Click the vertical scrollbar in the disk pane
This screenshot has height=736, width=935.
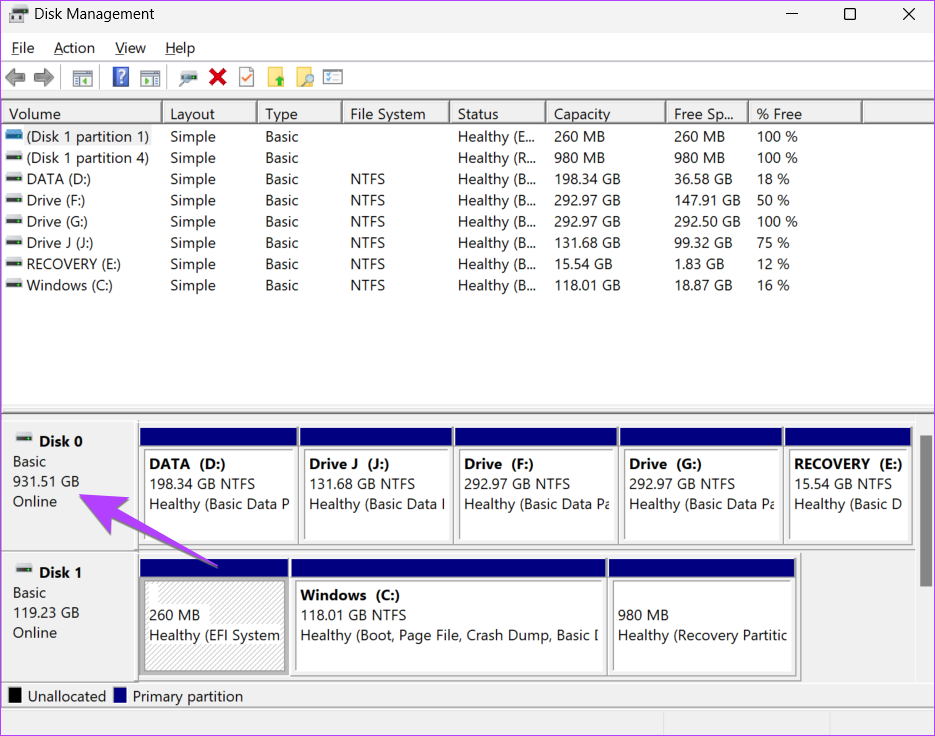pos(926,510)
